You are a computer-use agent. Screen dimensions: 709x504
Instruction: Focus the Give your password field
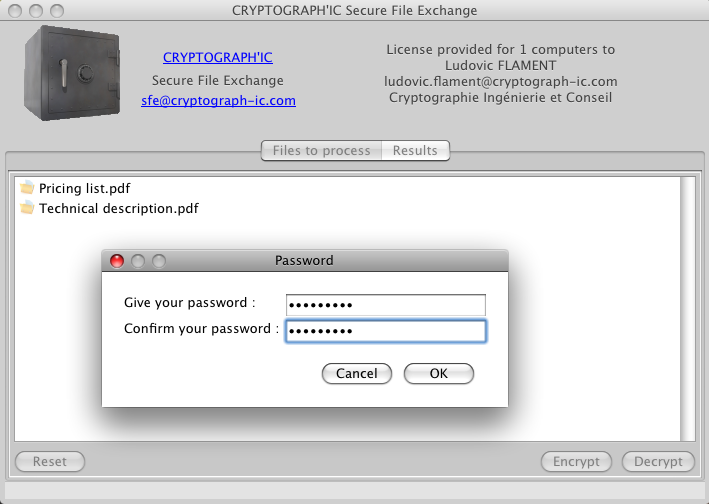coord(385,304)
